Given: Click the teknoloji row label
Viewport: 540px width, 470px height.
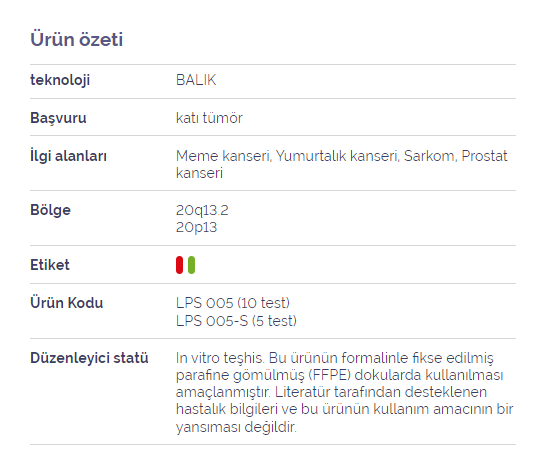Looking at the screenshot, I should pyautogui.click(x=60, y=80).
